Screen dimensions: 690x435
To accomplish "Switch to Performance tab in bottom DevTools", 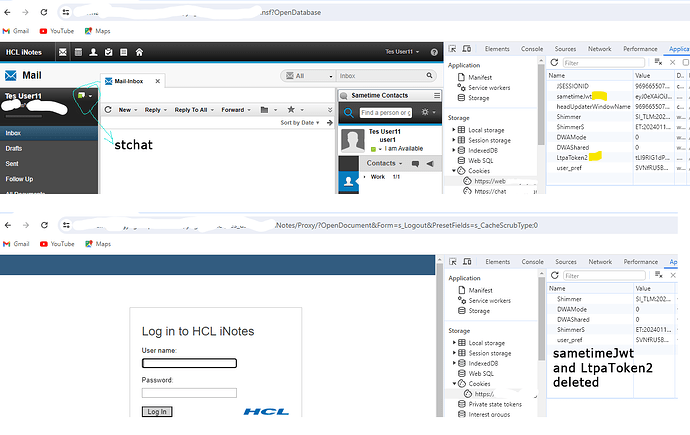I will pos(640,262).
